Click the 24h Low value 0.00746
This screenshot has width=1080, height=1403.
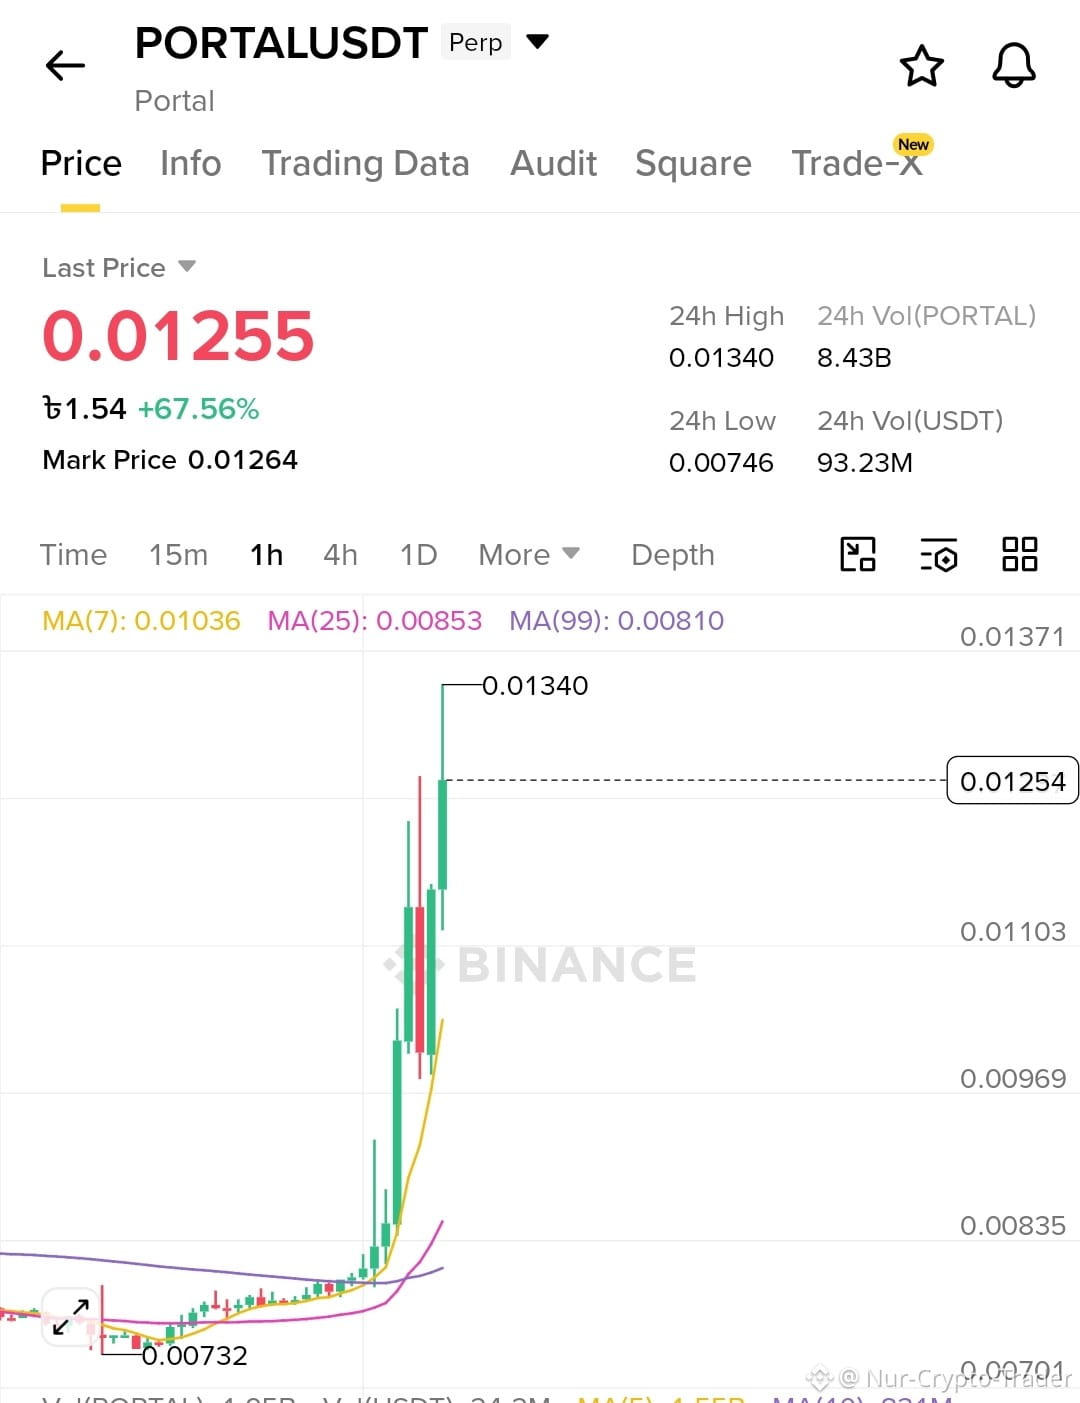721,463
